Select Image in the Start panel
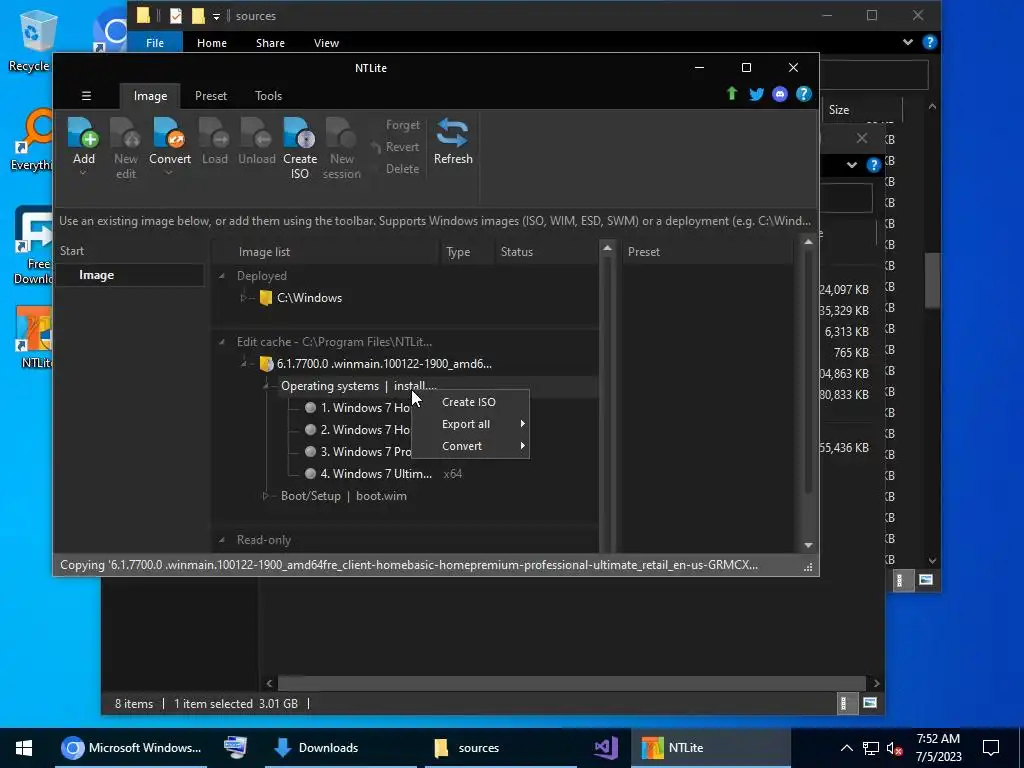Viewport: 1024px width, 768px height. [x=129, y=275]
